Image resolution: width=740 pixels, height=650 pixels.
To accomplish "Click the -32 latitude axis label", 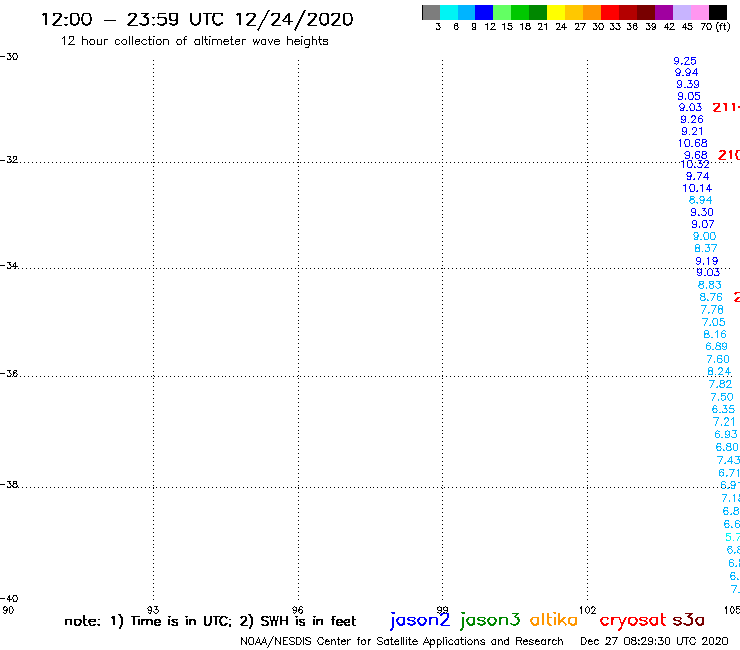I will pyautogui.click(x=9, y=160).
